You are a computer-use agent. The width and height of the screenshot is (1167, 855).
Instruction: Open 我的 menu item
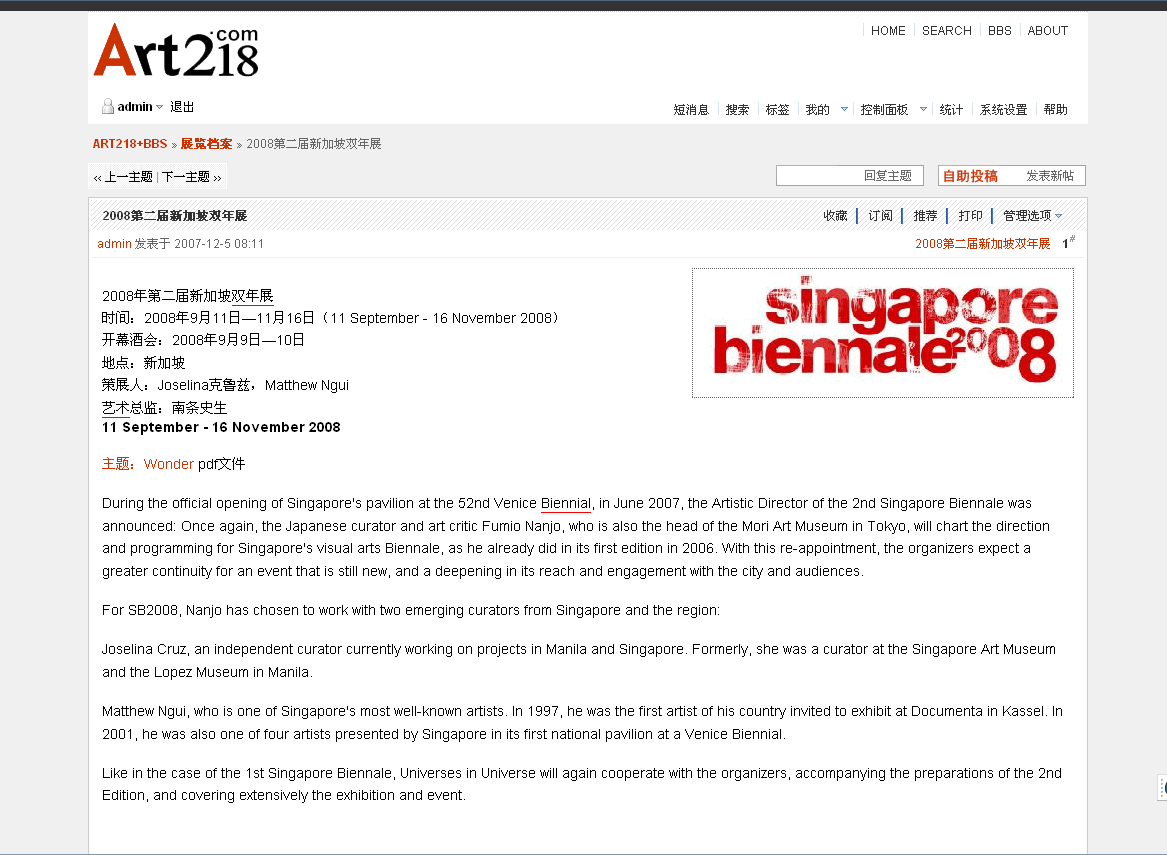pyautogui.click(x=817, y=109)
